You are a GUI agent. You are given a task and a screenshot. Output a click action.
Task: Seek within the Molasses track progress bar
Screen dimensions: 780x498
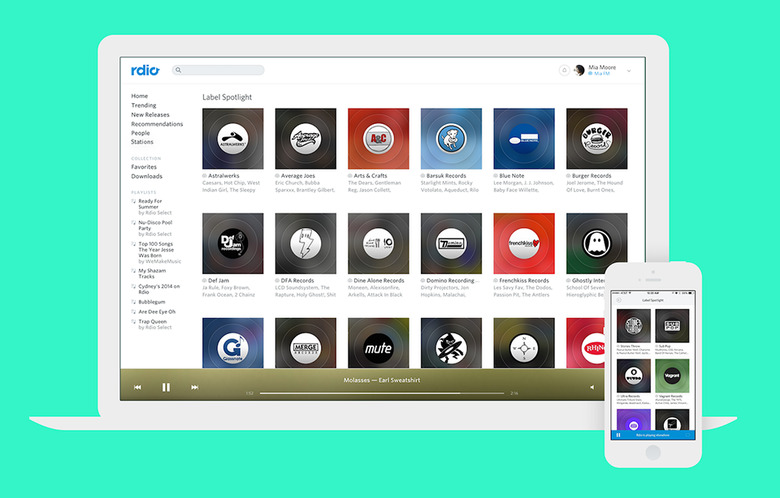(x=380, y=393)
